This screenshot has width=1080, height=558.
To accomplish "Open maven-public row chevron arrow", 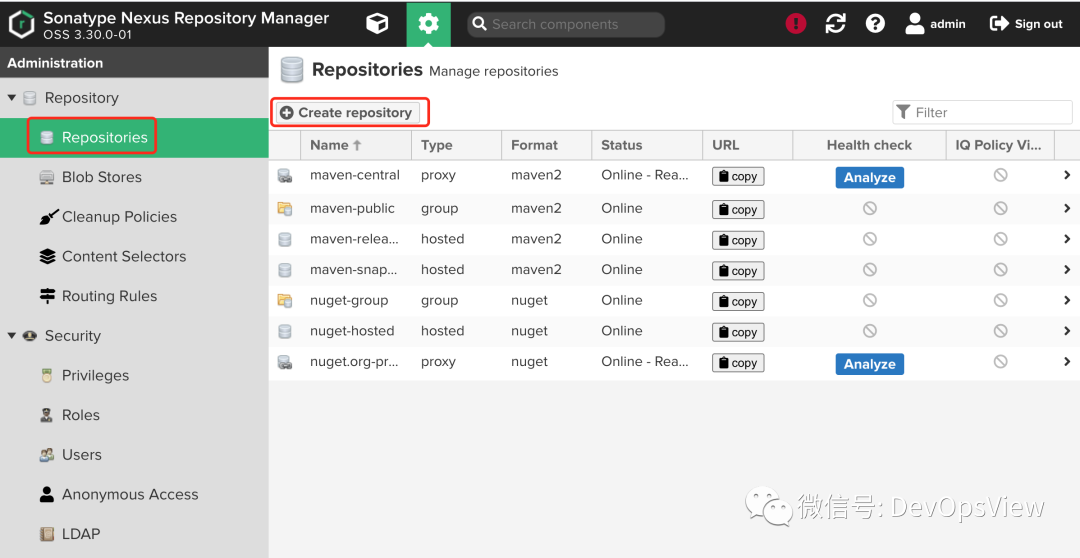I will point(1067,208).
